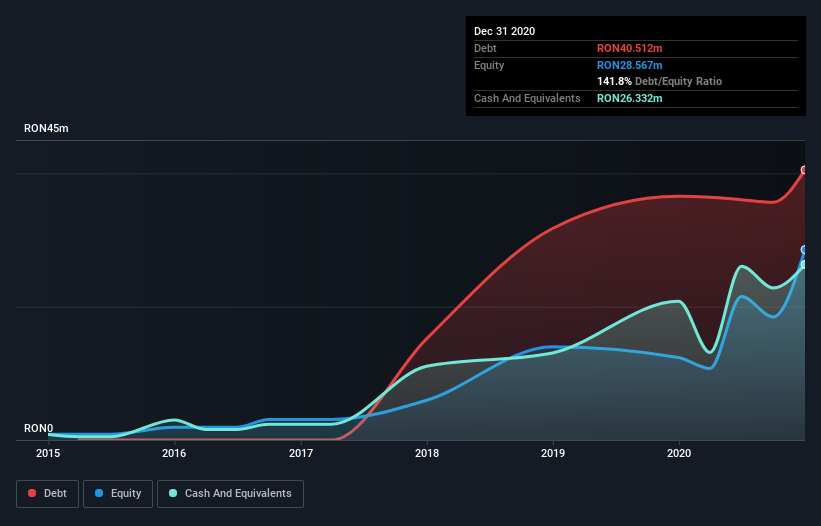The image size is (821, 526).
Task: Click the RON26.332m cash value
Action: (630, 98)
